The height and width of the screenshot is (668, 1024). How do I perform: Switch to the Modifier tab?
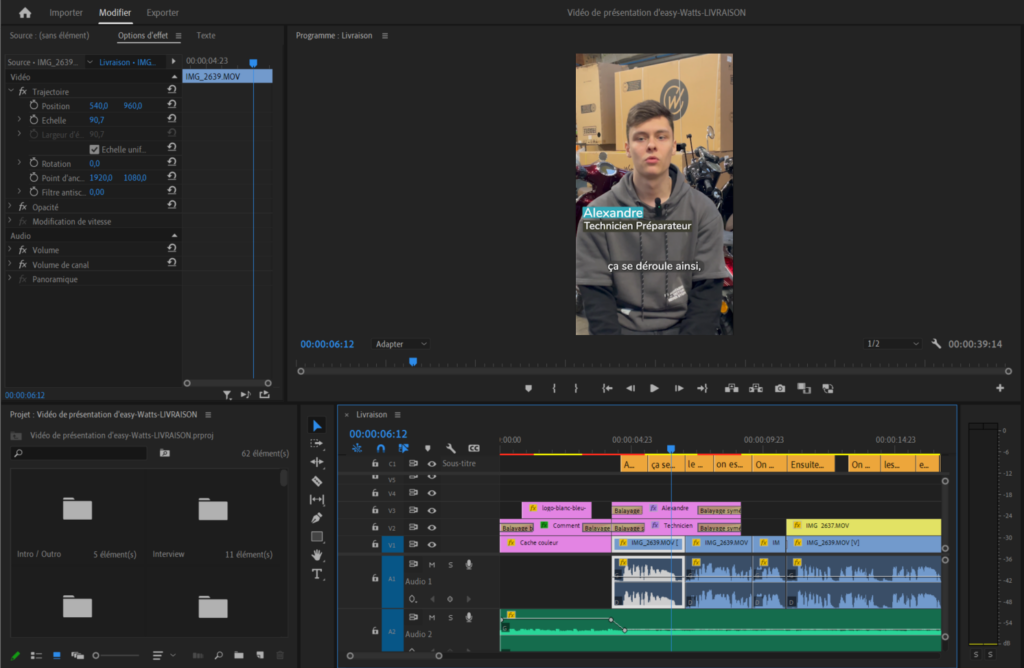click(115, 12)
